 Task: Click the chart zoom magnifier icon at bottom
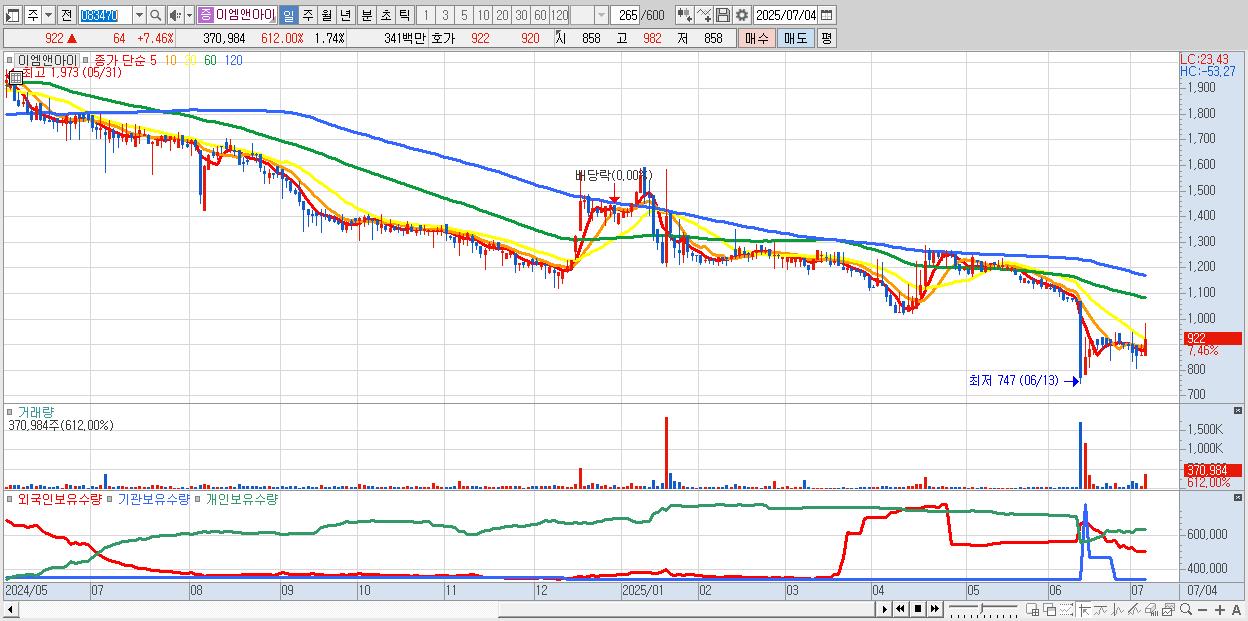point(1186,609)
